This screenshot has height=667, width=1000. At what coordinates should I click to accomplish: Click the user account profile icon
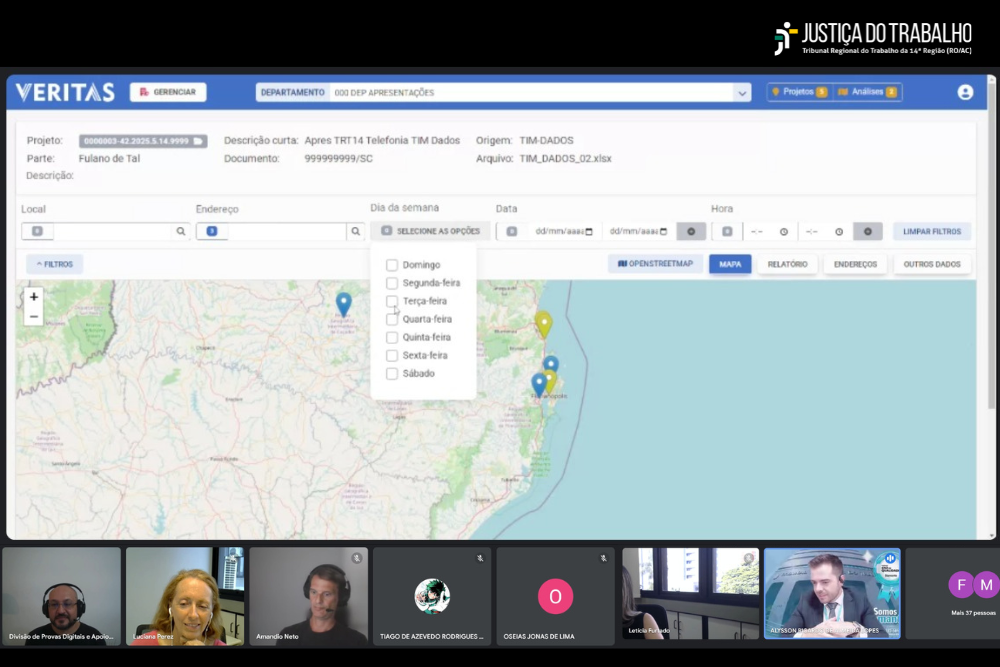tap(965, 92)
